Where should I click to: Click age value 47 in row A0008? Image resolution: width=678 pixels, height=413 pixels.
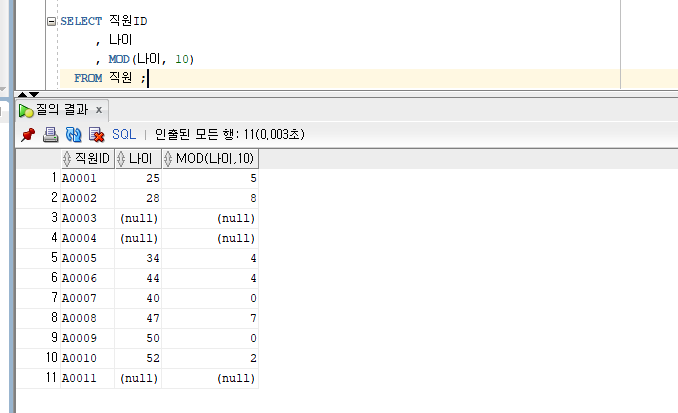point(138,318)
